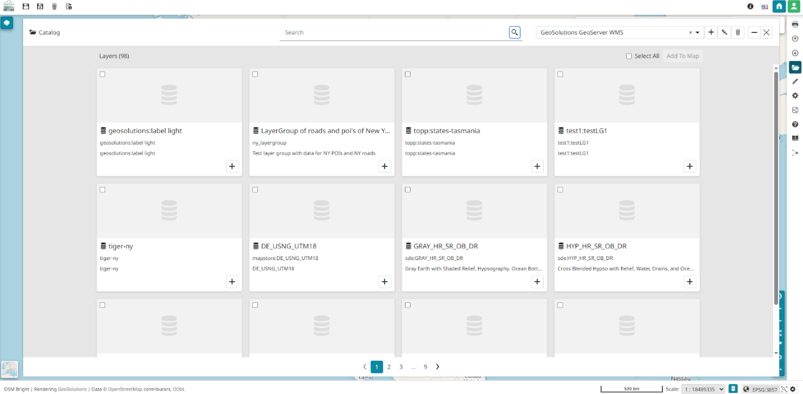Minimize the Catalog panel with dash button
The width and height of the screenshot is (803, 394).
[x=754, y=32]
